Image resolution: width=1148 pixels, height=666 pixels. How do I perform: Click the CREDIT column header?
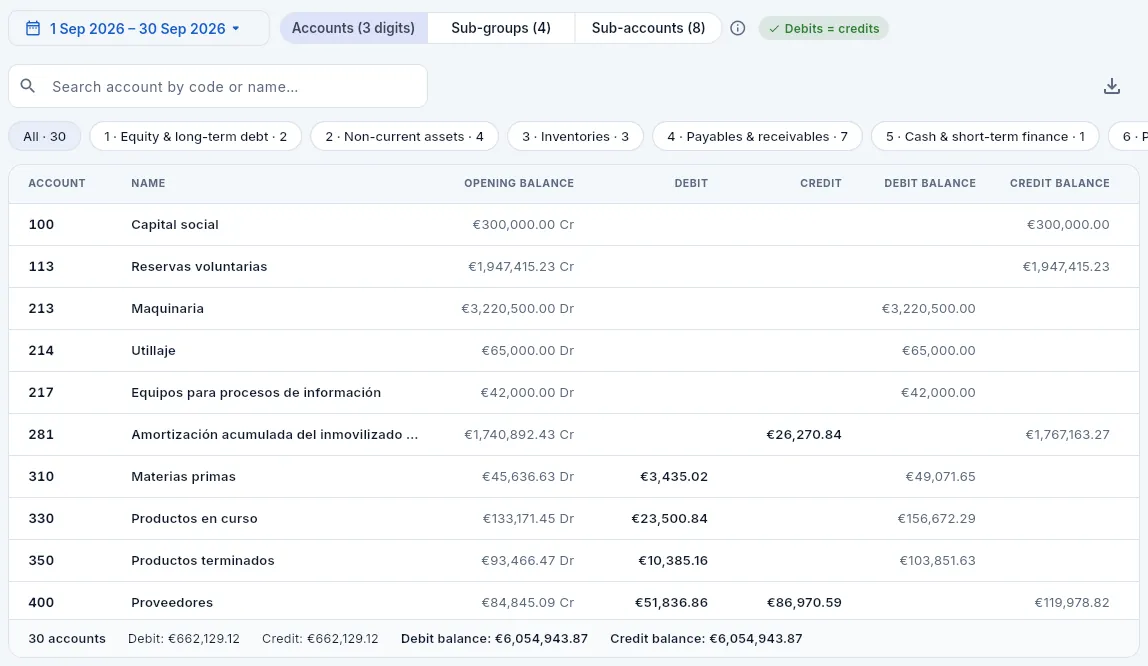(821, 183)
